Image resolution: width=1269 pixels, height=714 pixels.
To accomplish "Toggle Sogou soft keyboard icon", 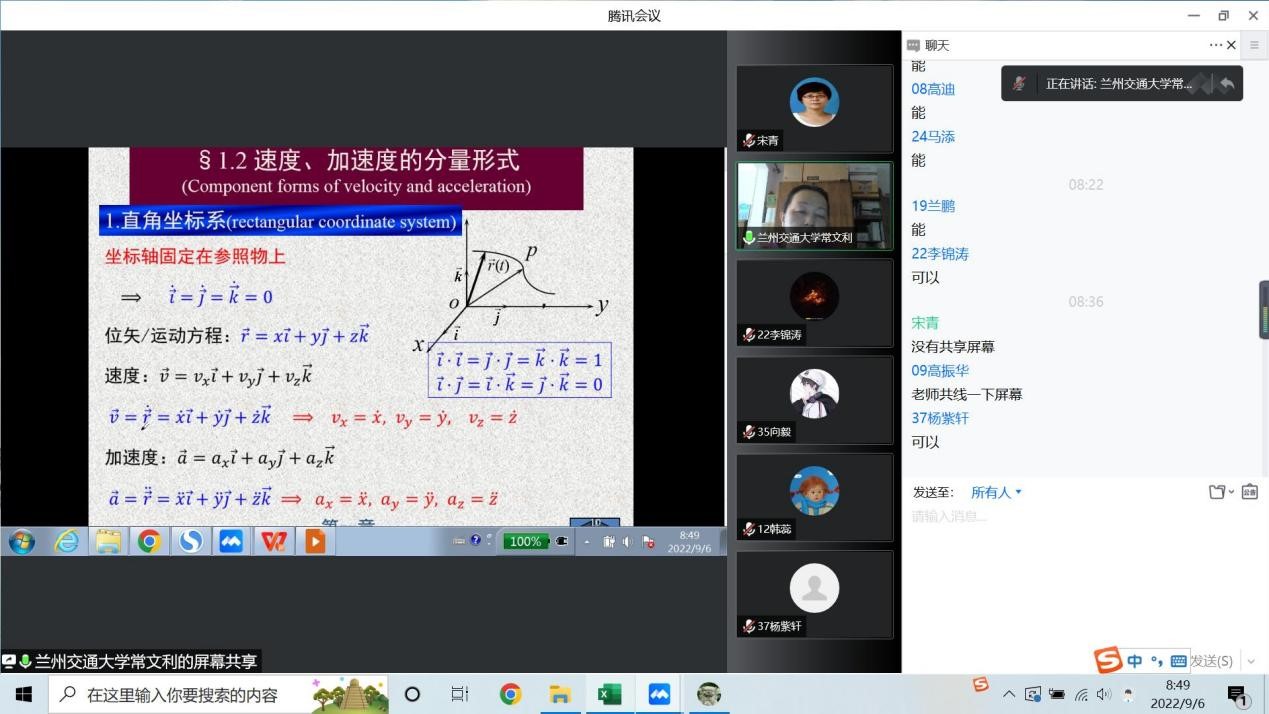I will [1178, 661].
